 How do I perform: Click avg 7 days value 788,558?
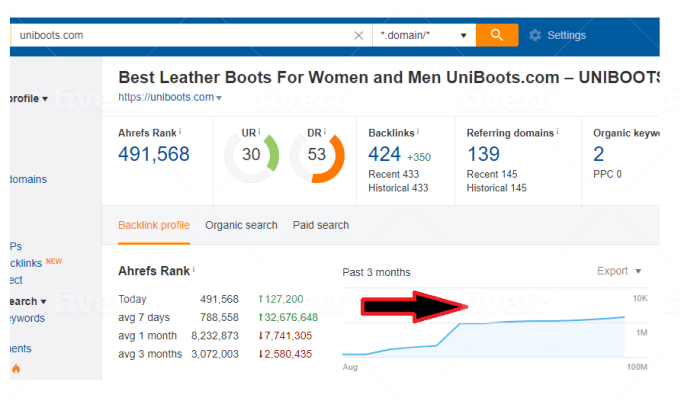click(x=219, y=317)
